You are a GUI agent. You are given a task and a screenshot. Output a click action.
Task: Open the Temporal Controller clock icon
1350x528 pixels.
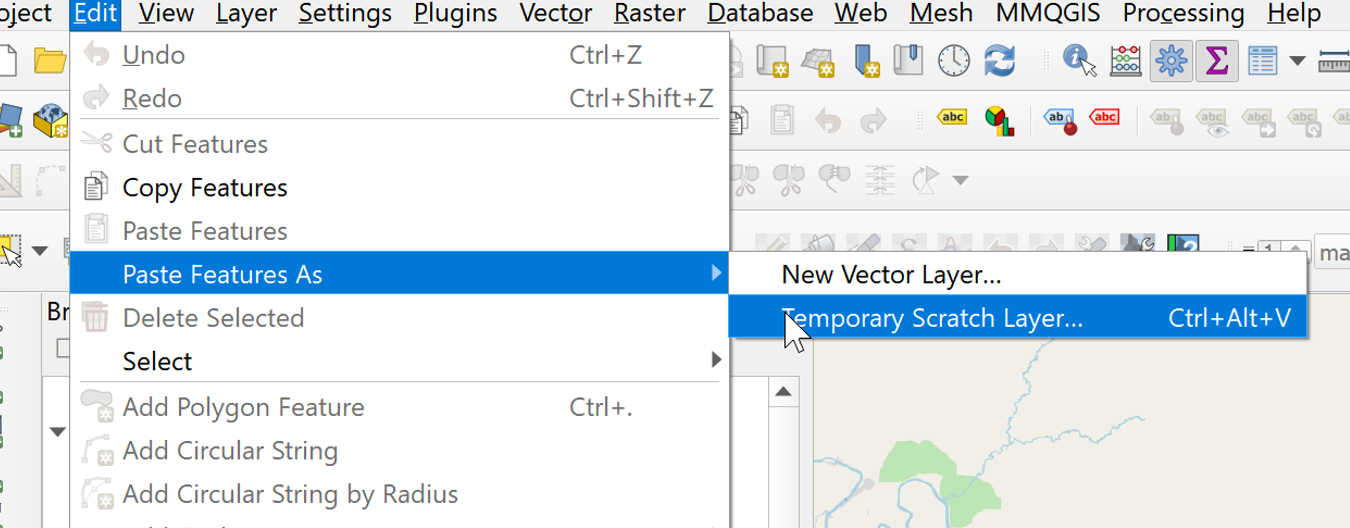click(x=953, y=61)
